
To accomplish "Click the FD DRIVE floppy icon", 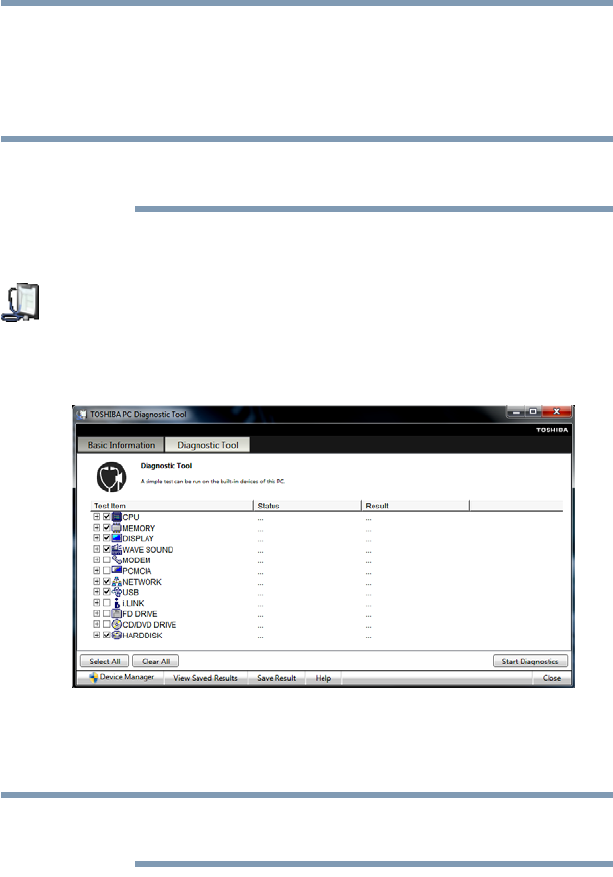I will [116, 614].
